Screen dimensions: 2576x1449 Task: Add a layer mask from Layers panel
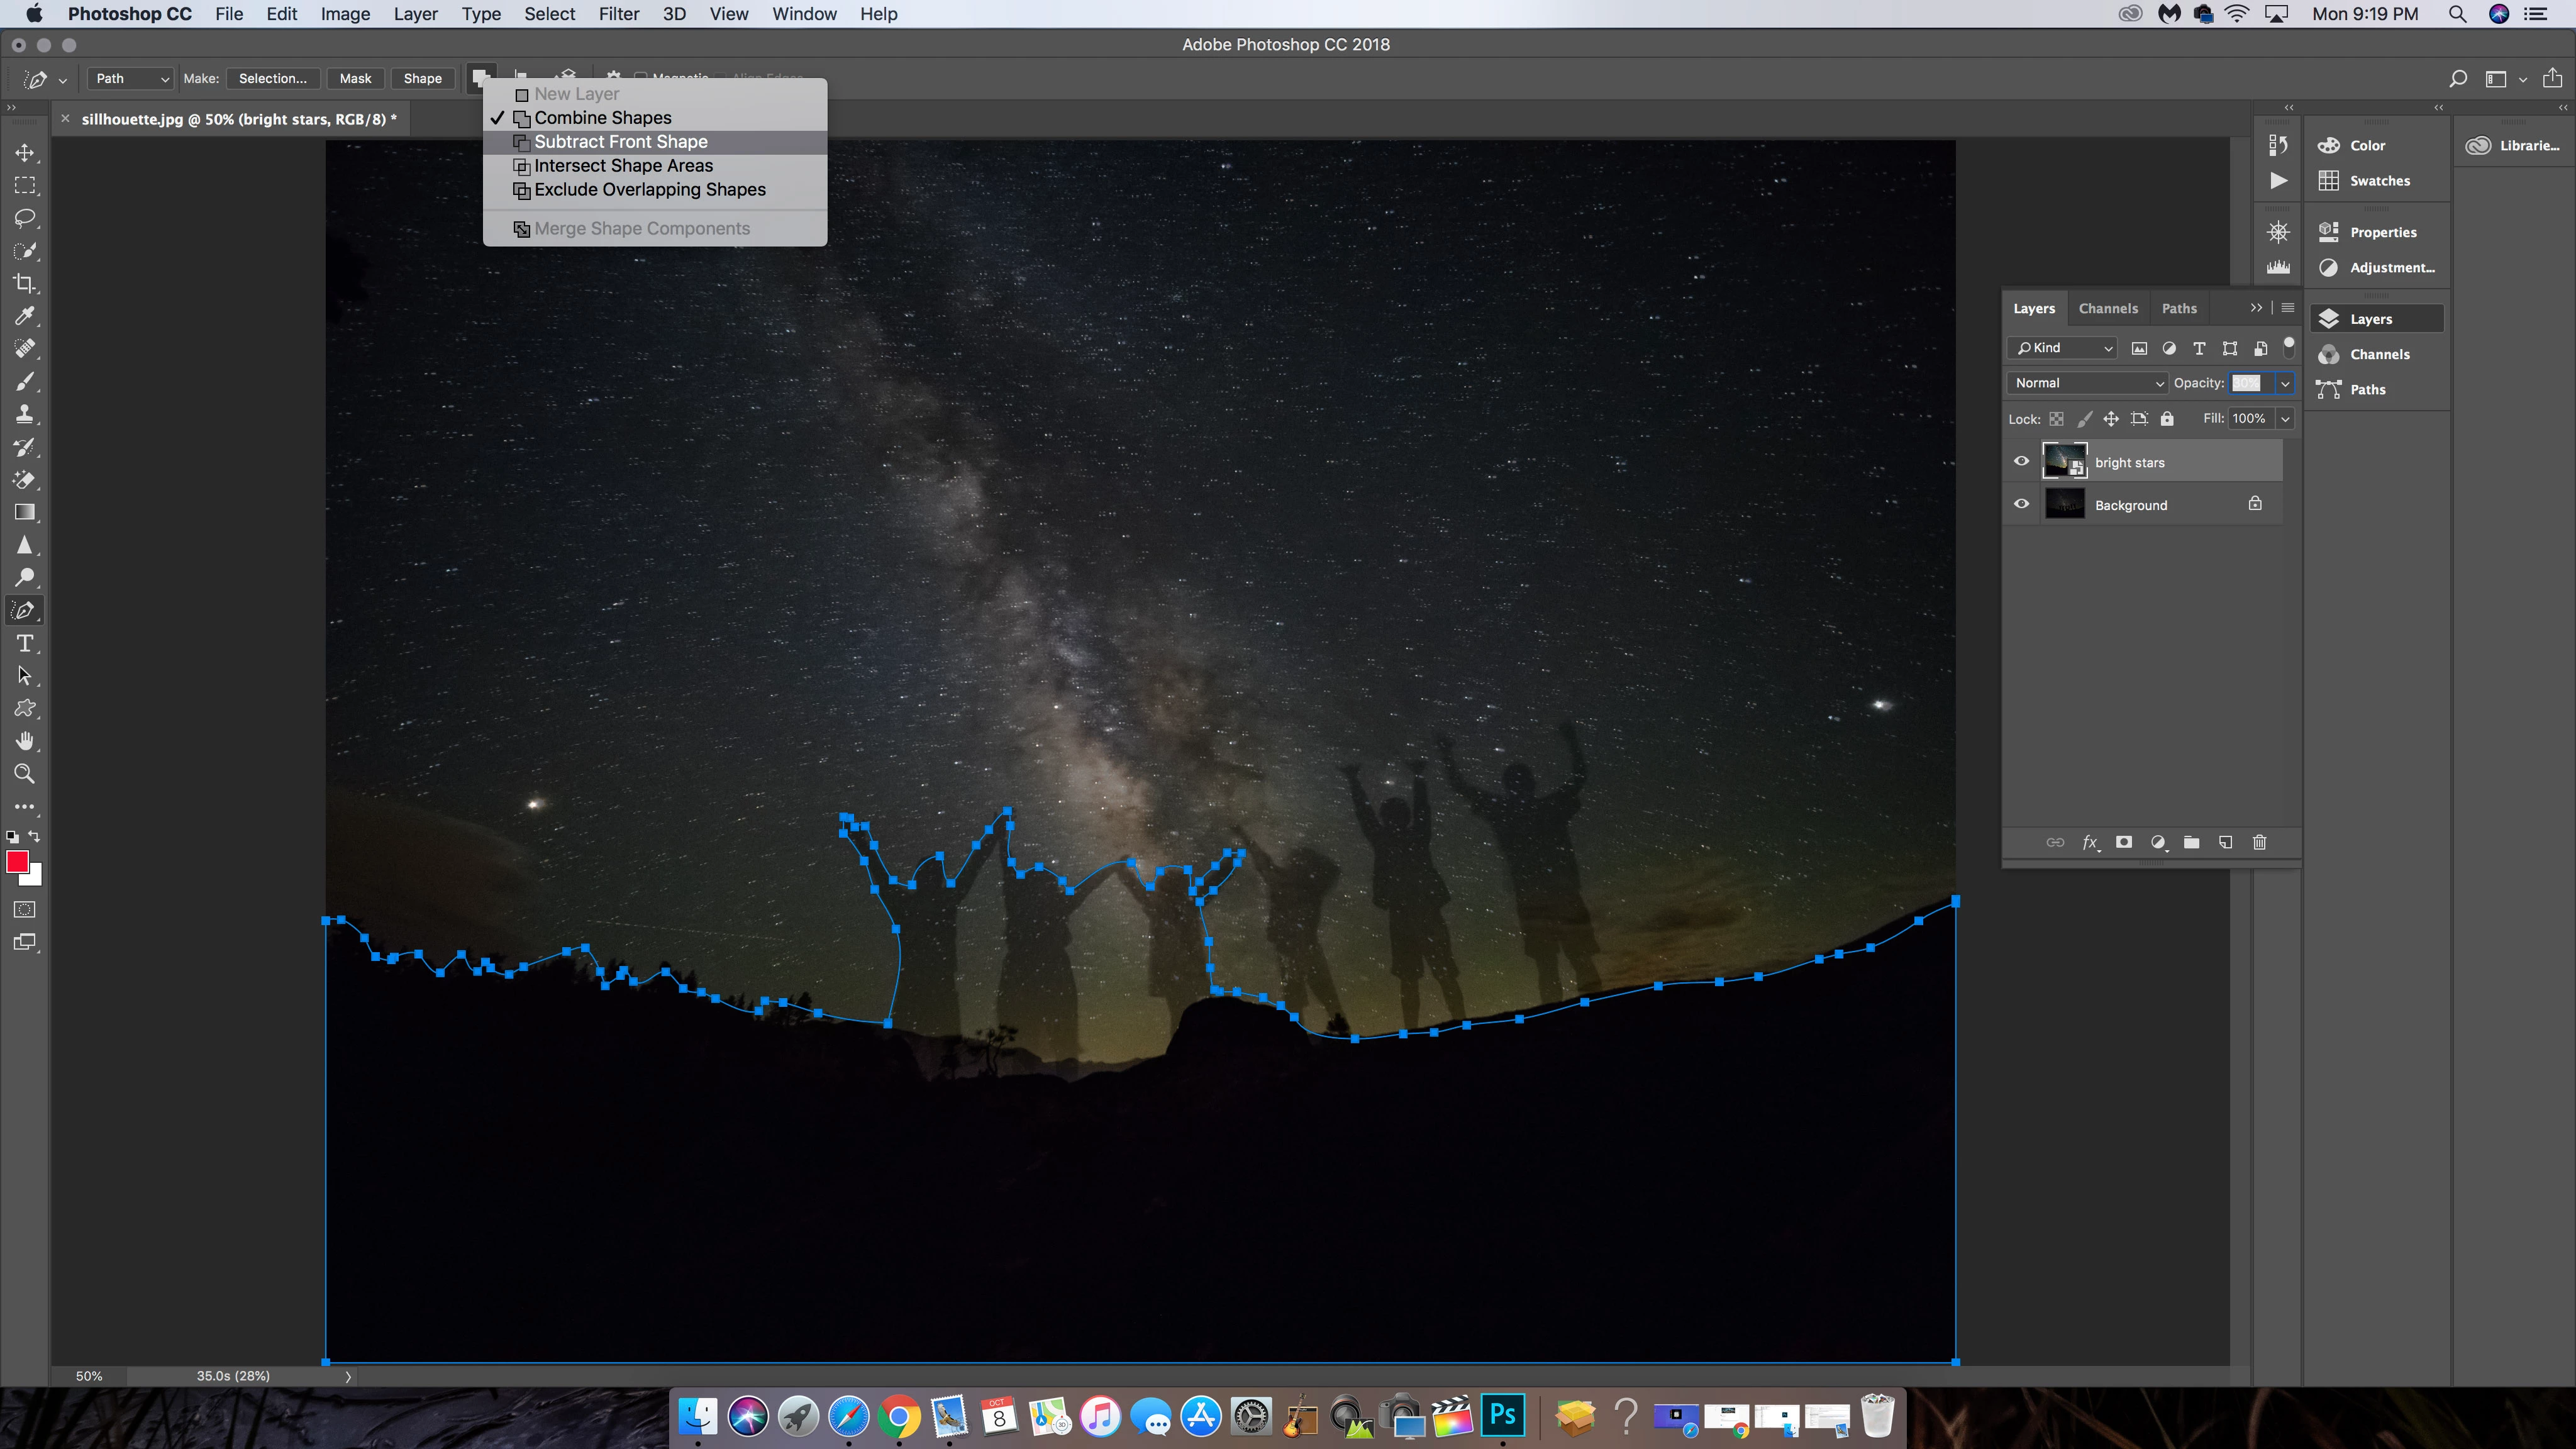(2124, 843)
